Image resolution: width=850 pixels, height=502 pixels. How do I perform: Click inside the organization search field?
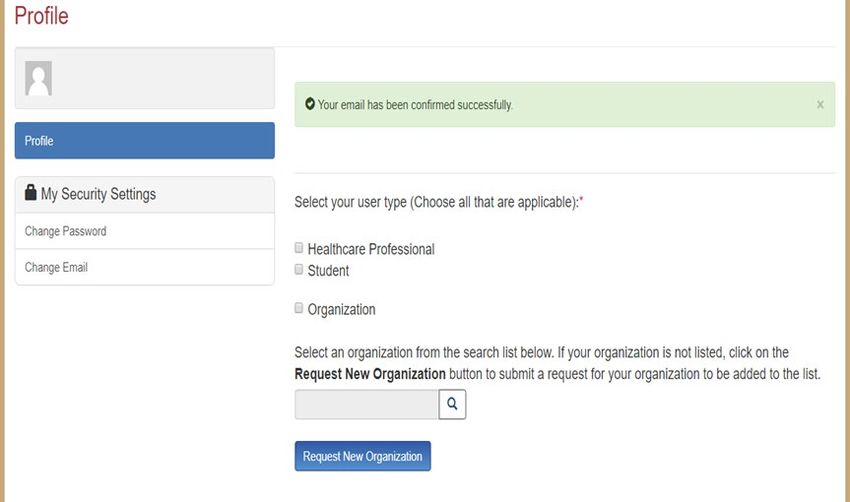[366, 404]
